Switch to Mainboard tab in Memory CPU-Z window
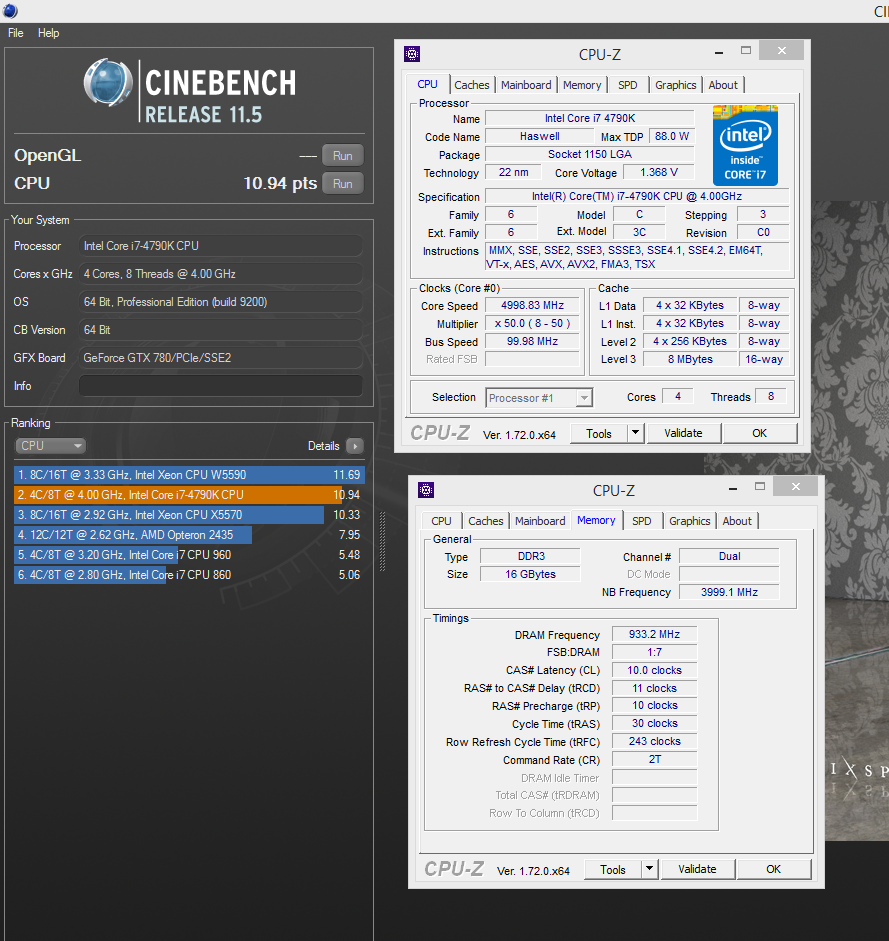 point(540,522)
